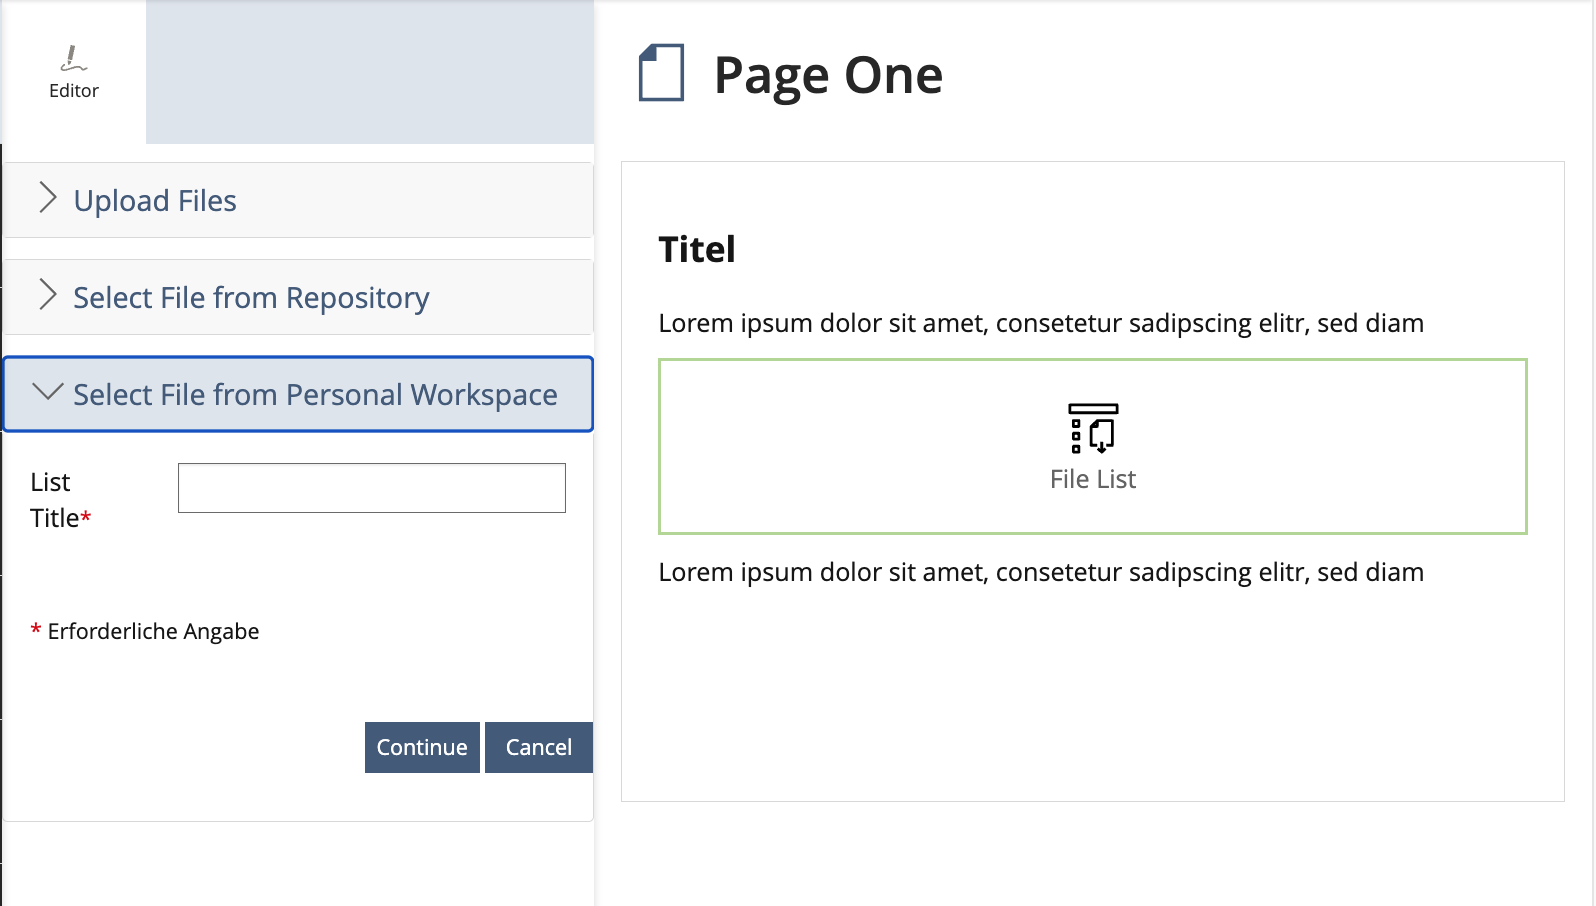
Task: Select the Titel heading on the page
Action: (x=697, y=249)
